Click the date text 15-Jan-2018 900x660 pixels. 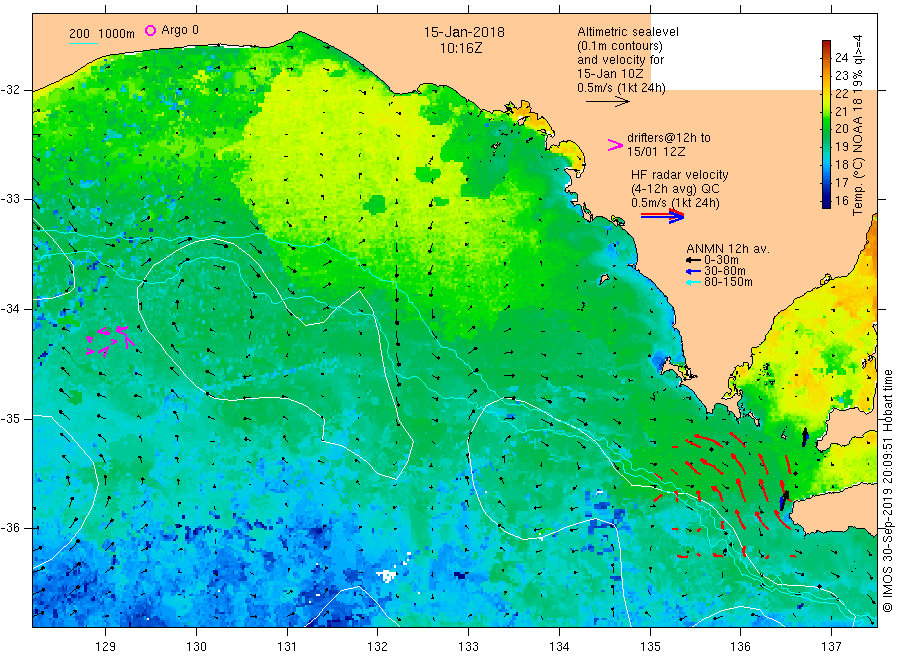464,32
